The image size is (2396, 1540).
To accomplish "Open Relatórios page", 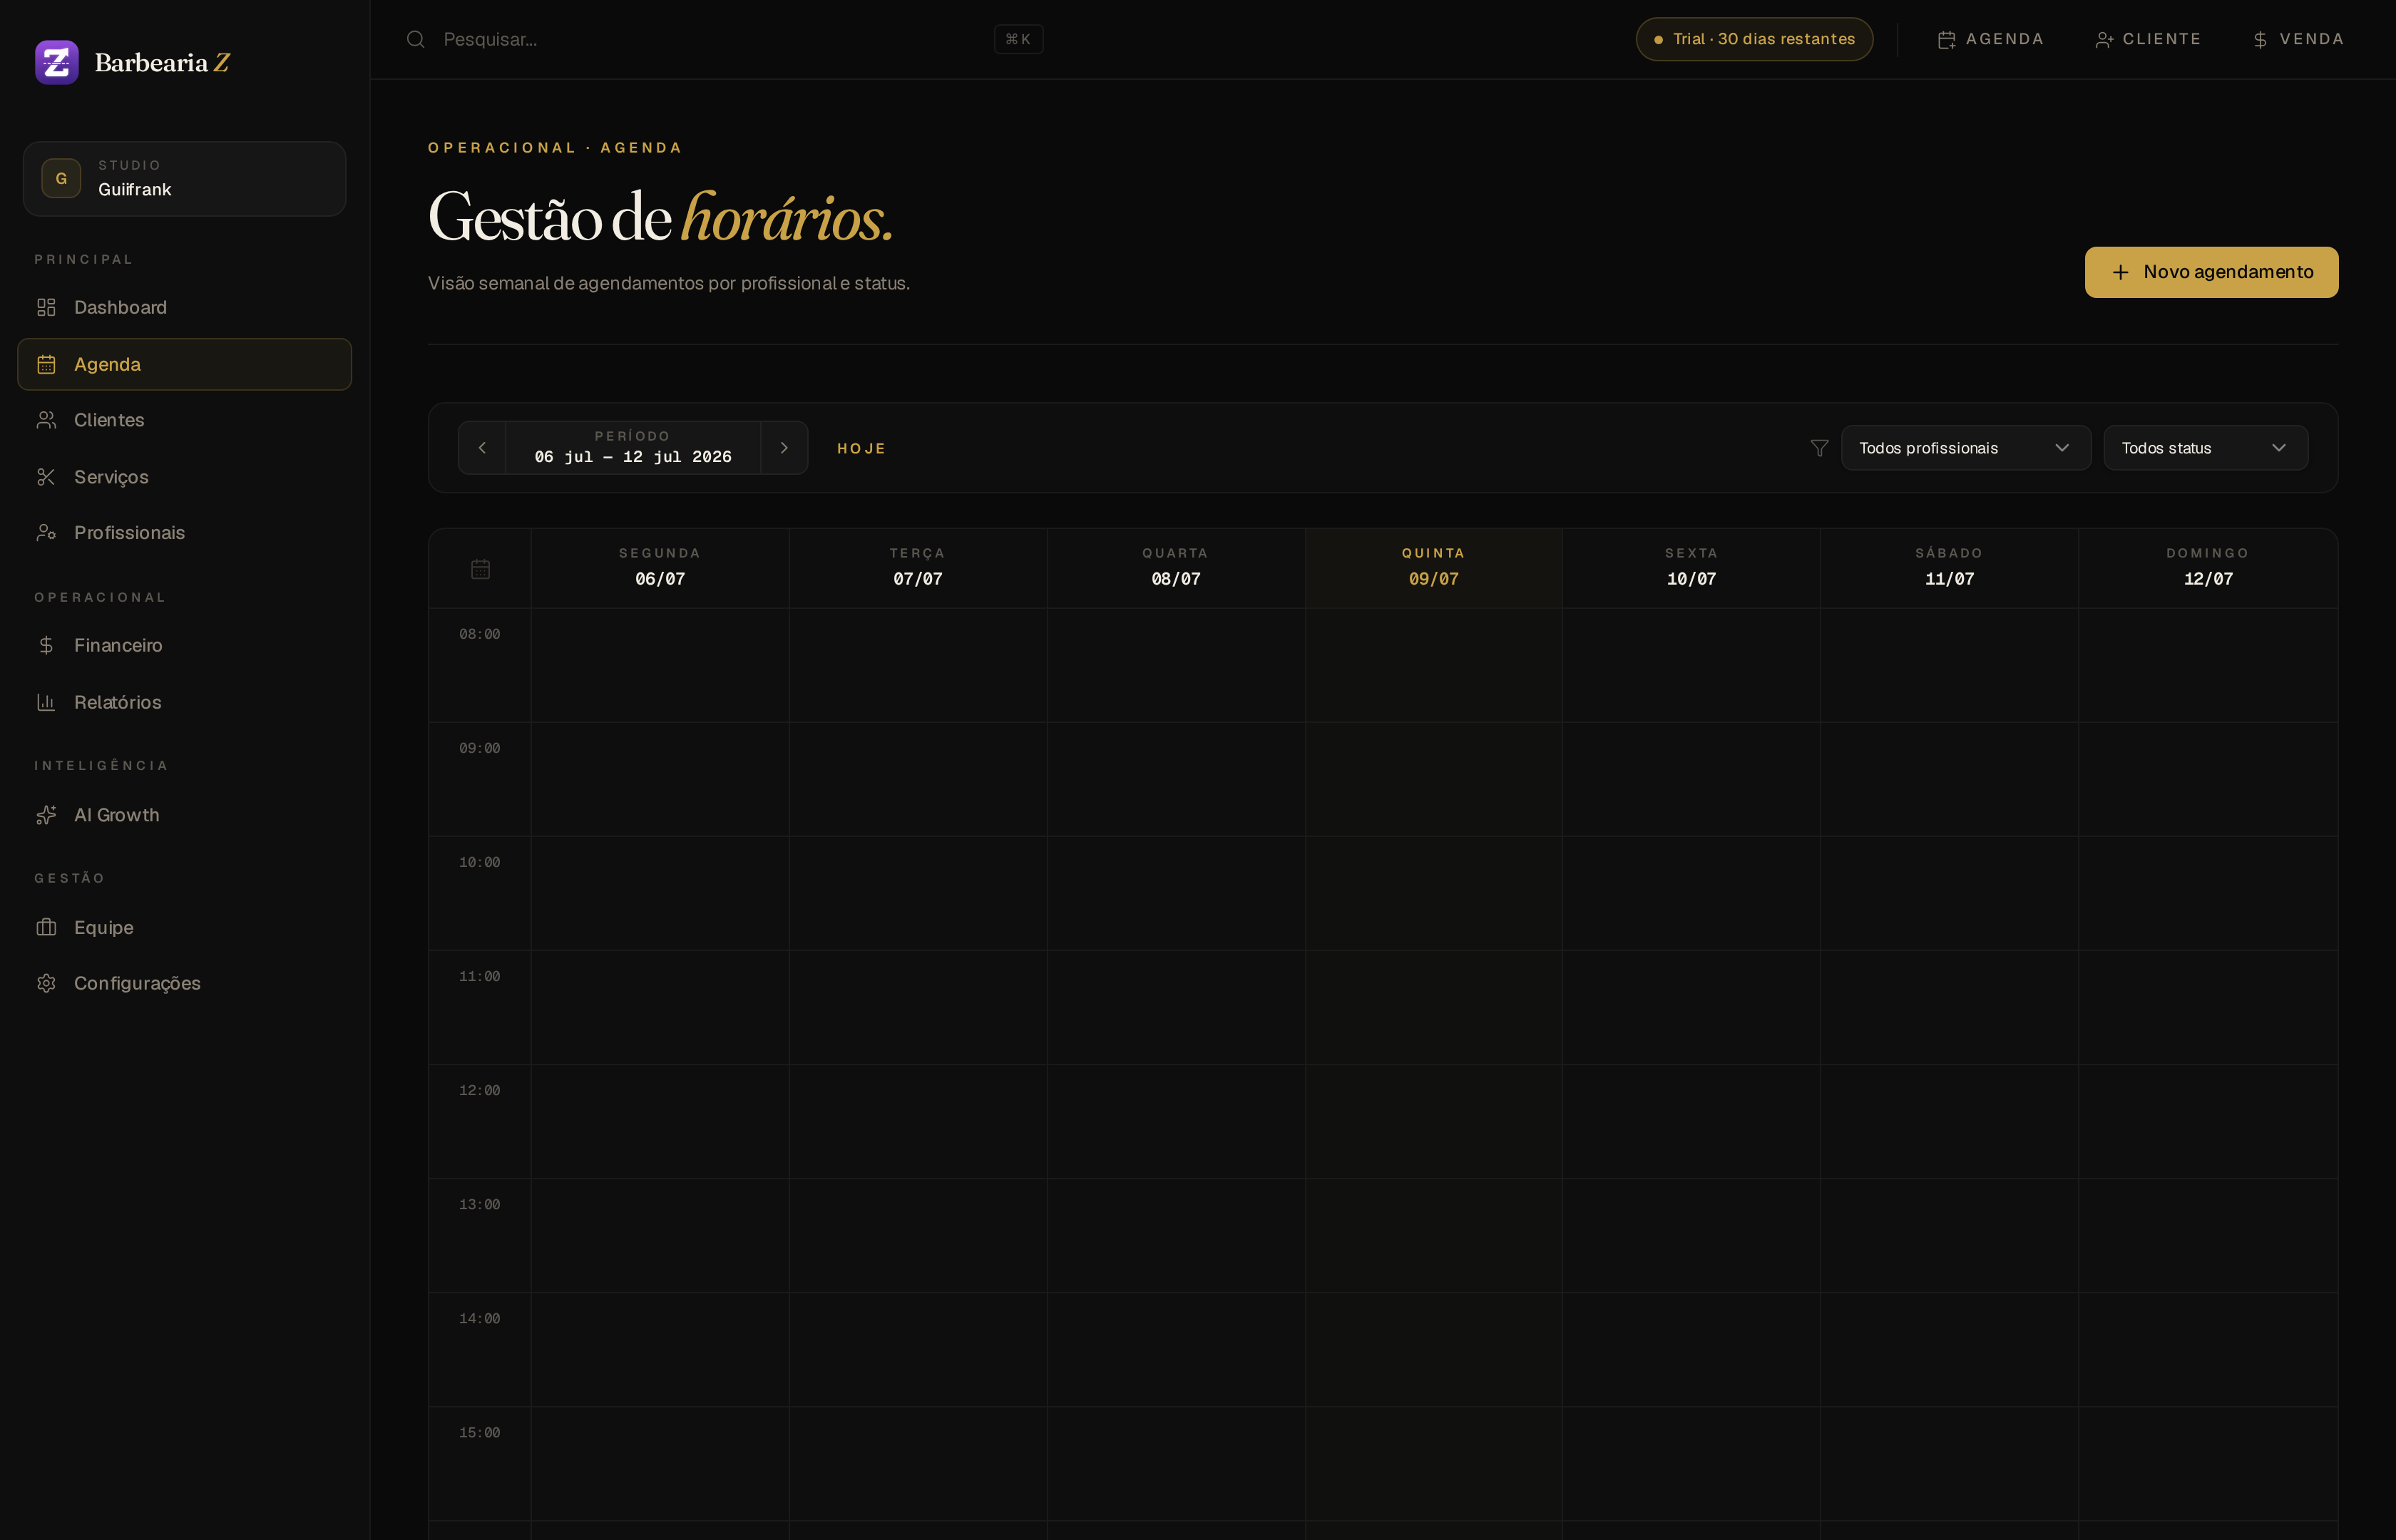I will (x=185, y=702).
